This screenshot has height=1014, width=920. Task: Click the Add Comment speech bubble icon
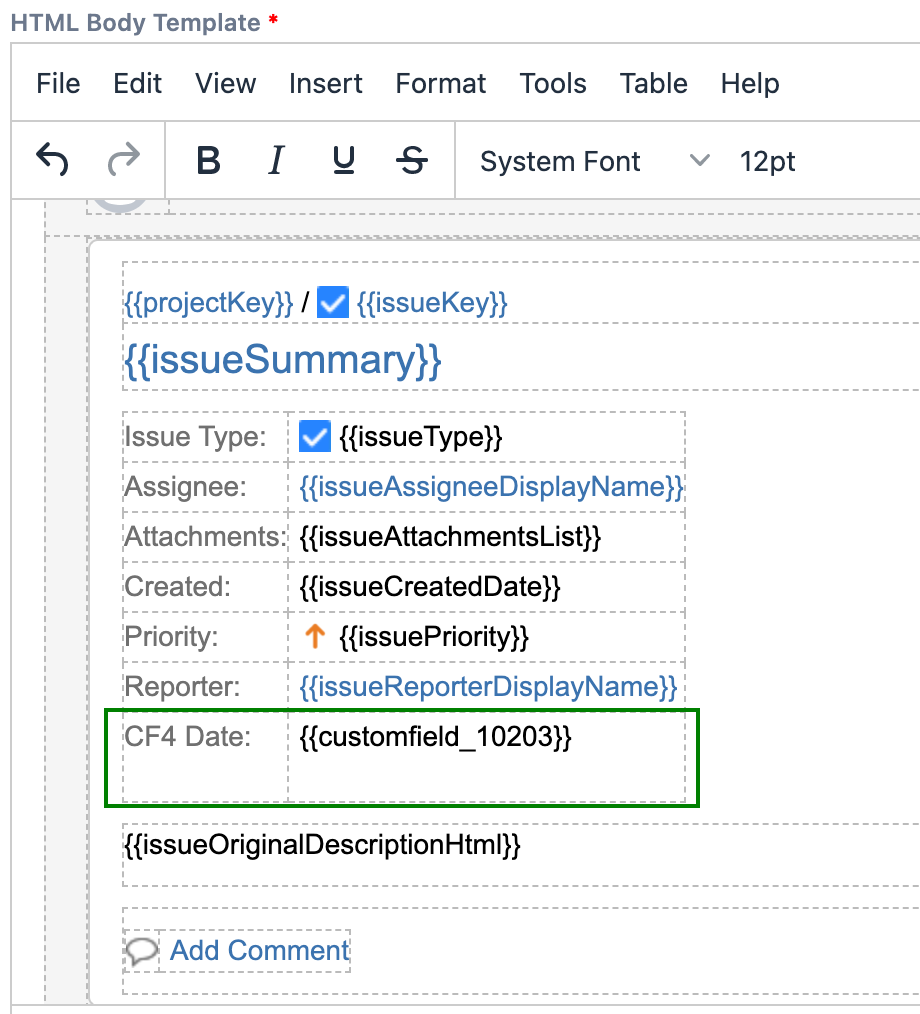pyautogui.click(x=142, y=950)
